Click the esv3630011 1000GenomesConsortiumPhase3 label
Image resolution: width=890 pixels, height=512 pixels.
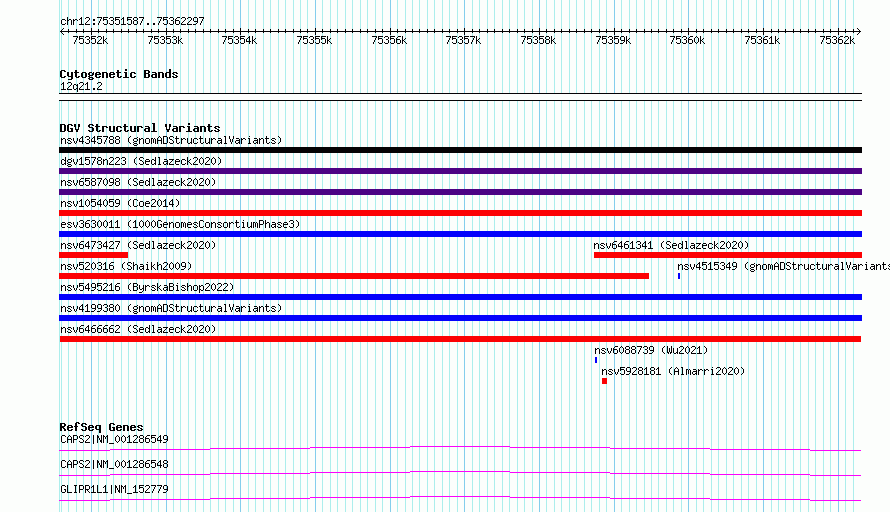coord(180,224)
